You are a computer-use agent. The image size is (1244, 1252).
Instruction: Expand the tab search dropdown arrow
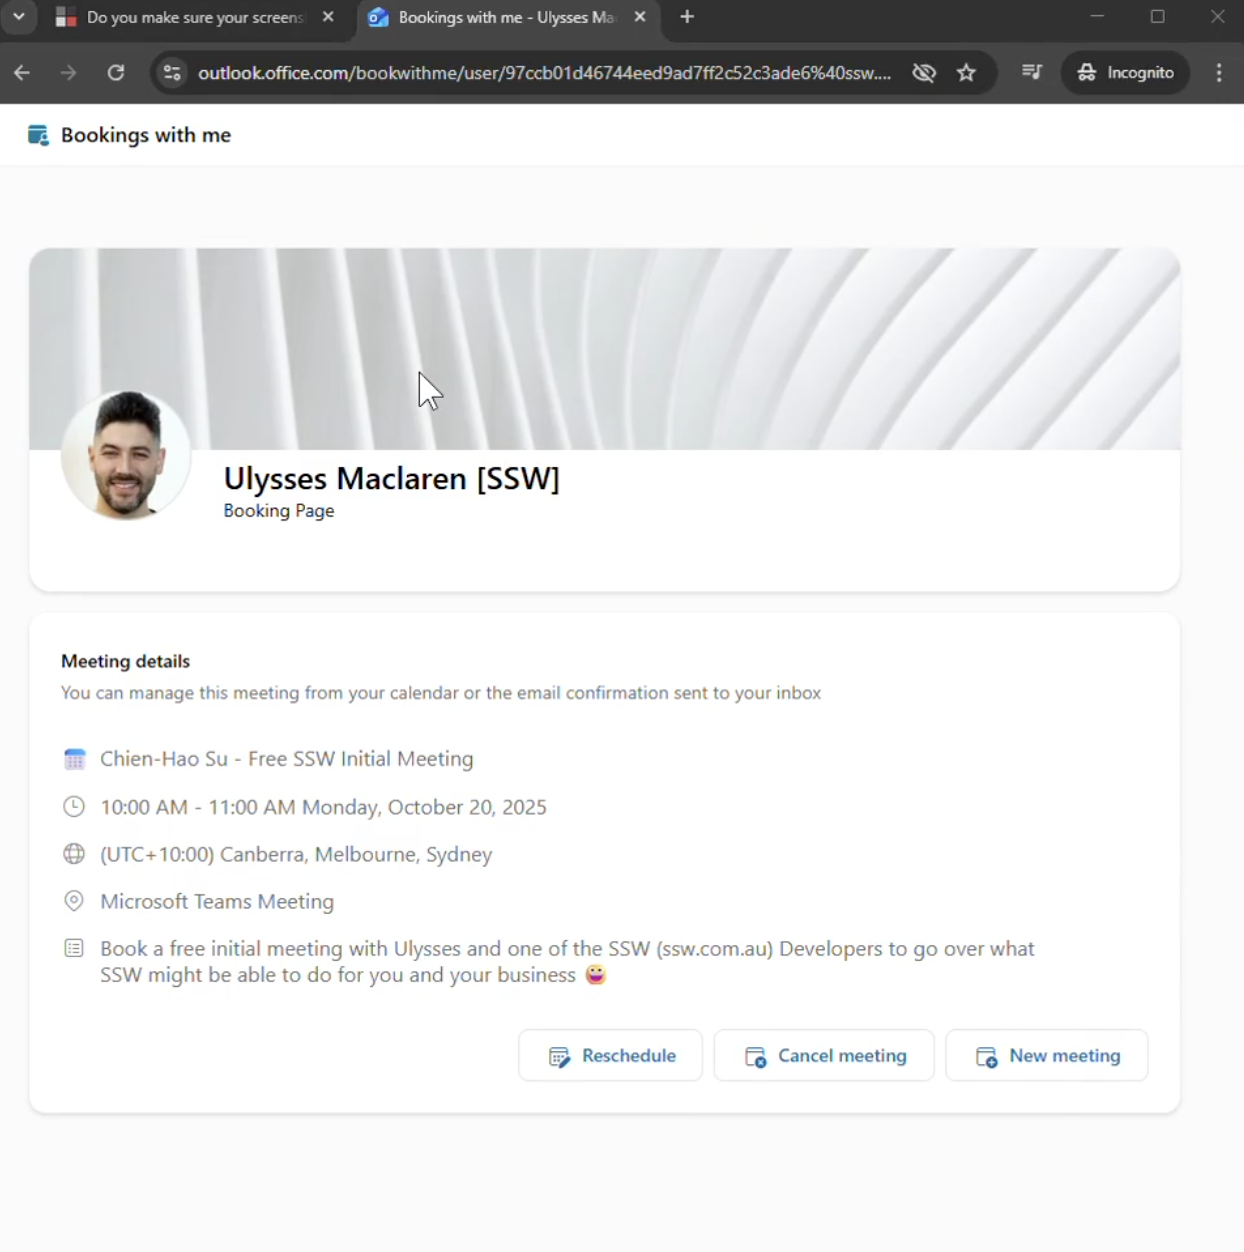click(x=18, y=17)
